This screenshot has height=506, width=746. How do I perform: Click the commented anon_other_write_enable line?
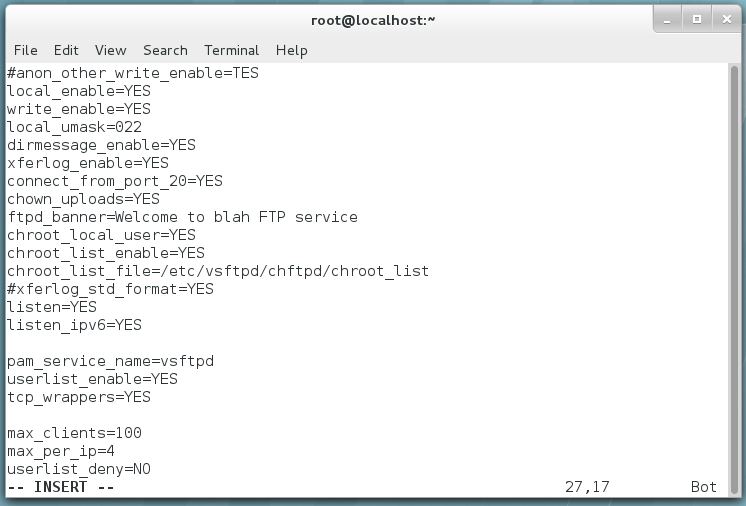point(133,73)
